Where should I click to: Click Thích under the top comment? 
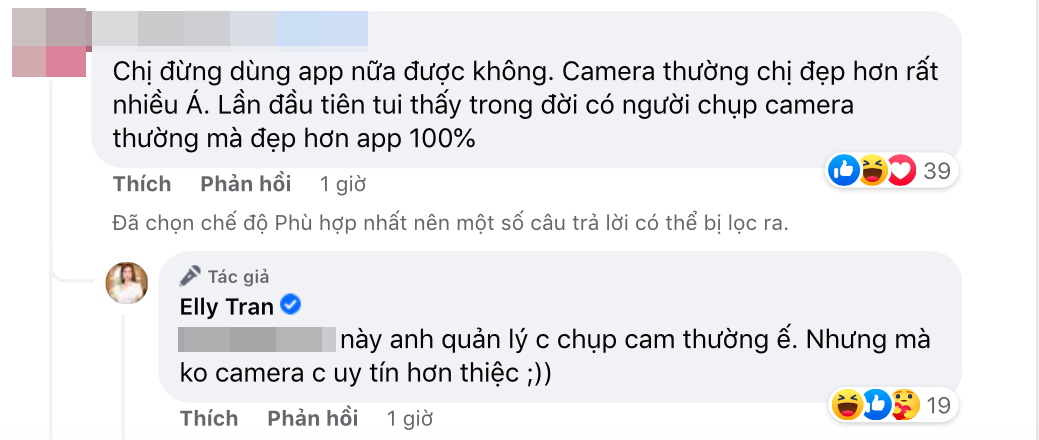point(142,184)
